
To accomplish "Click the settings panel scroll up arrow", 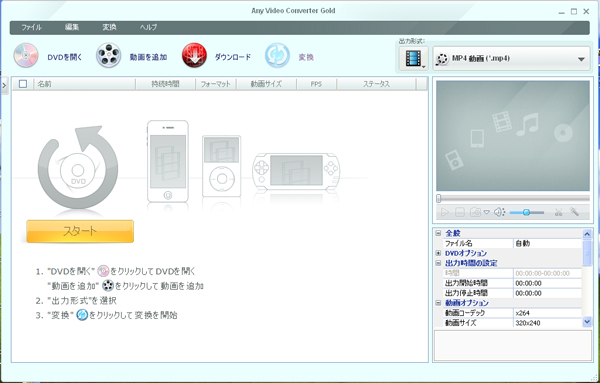I will (587, 234).
